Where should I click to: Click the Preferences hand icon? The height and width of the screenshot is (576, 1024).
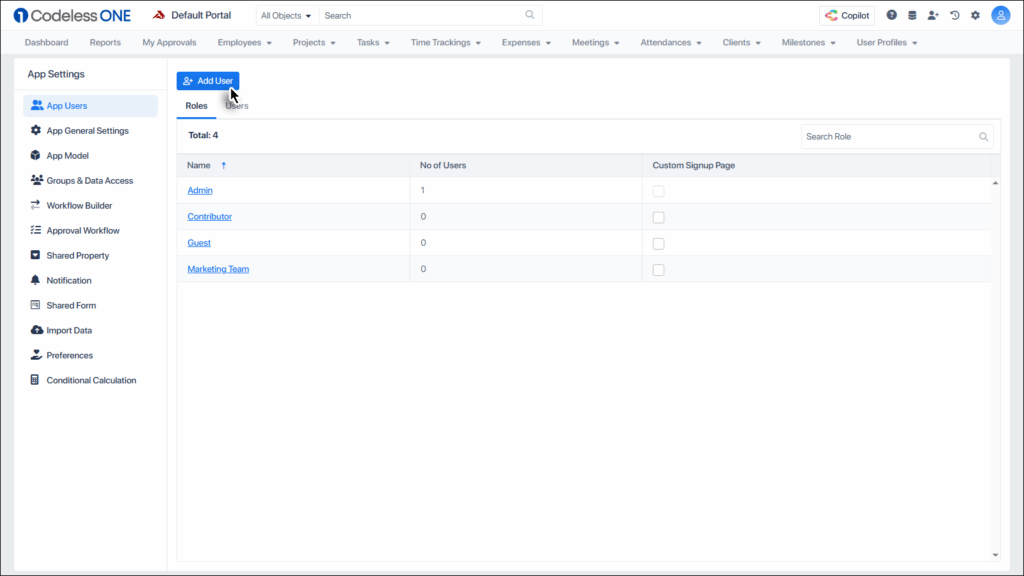pyautogui.click(x=36, y=355)
